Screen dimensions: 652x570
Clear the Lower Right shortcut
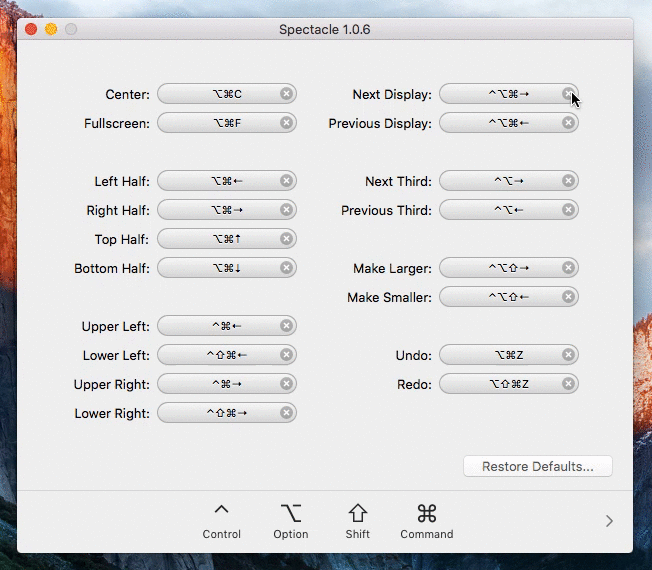[286, 413]
